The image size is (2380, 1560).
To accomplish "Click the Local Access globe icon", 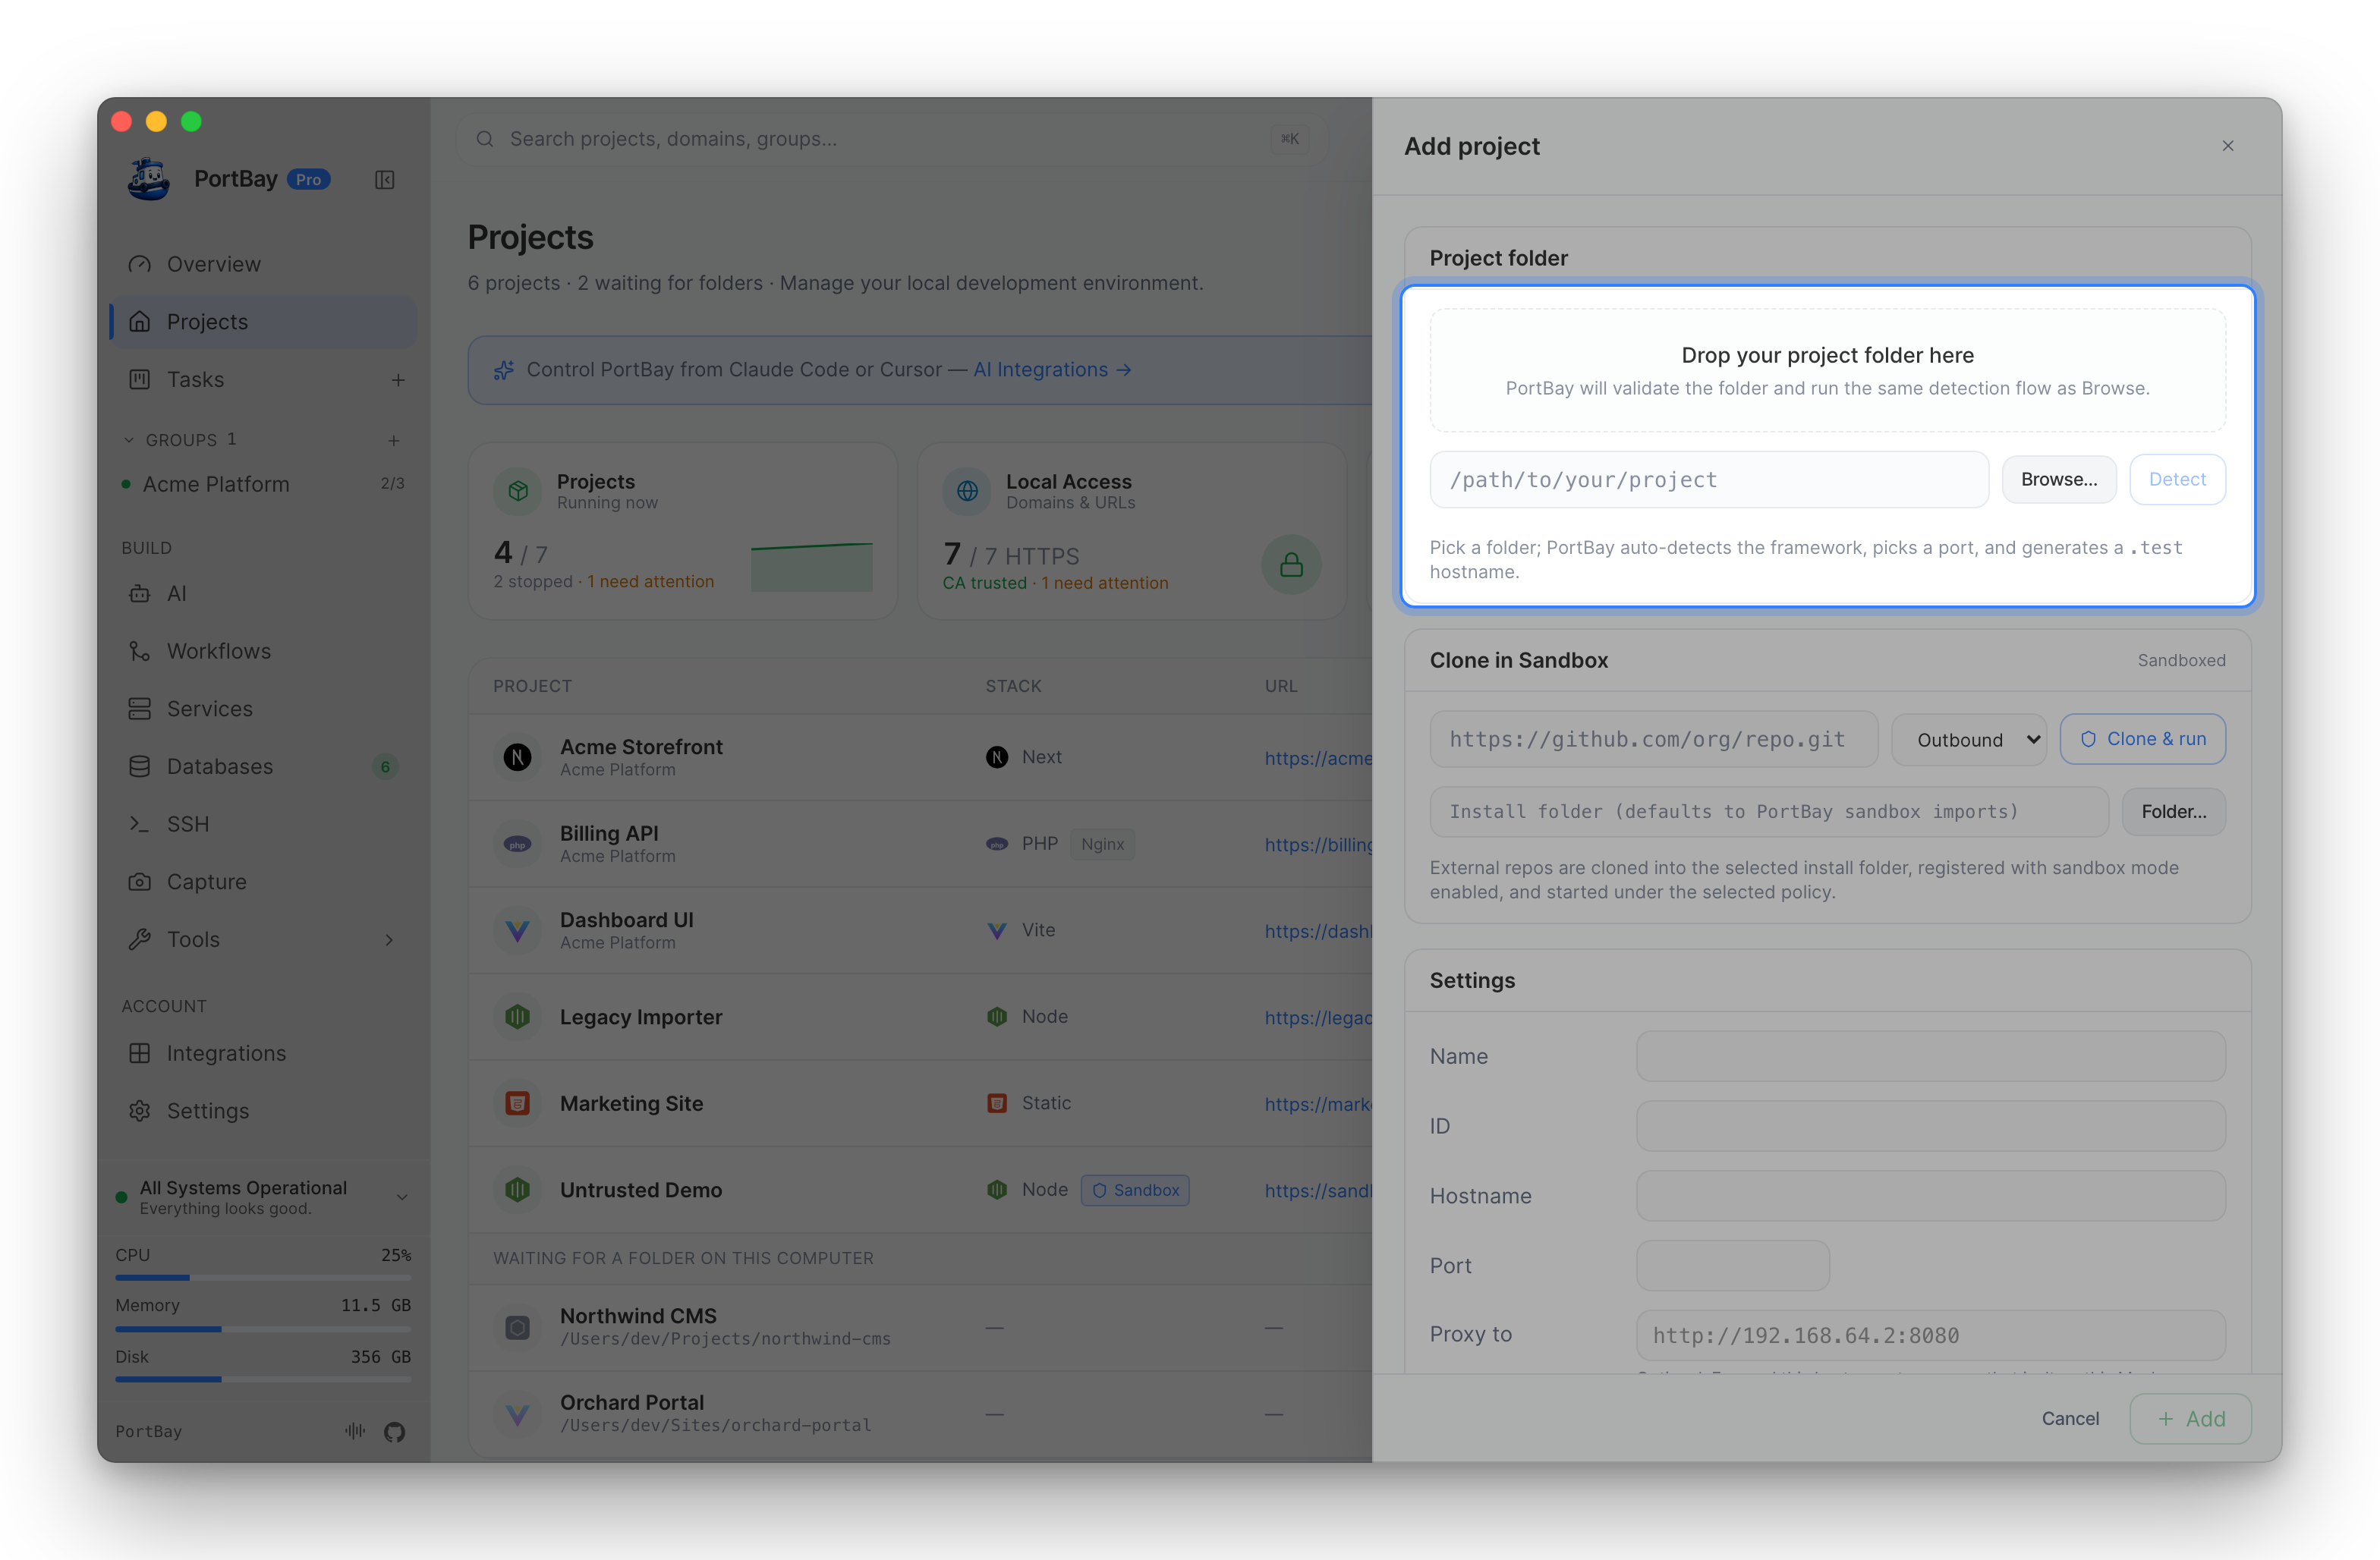I will (x=967, y=490).
